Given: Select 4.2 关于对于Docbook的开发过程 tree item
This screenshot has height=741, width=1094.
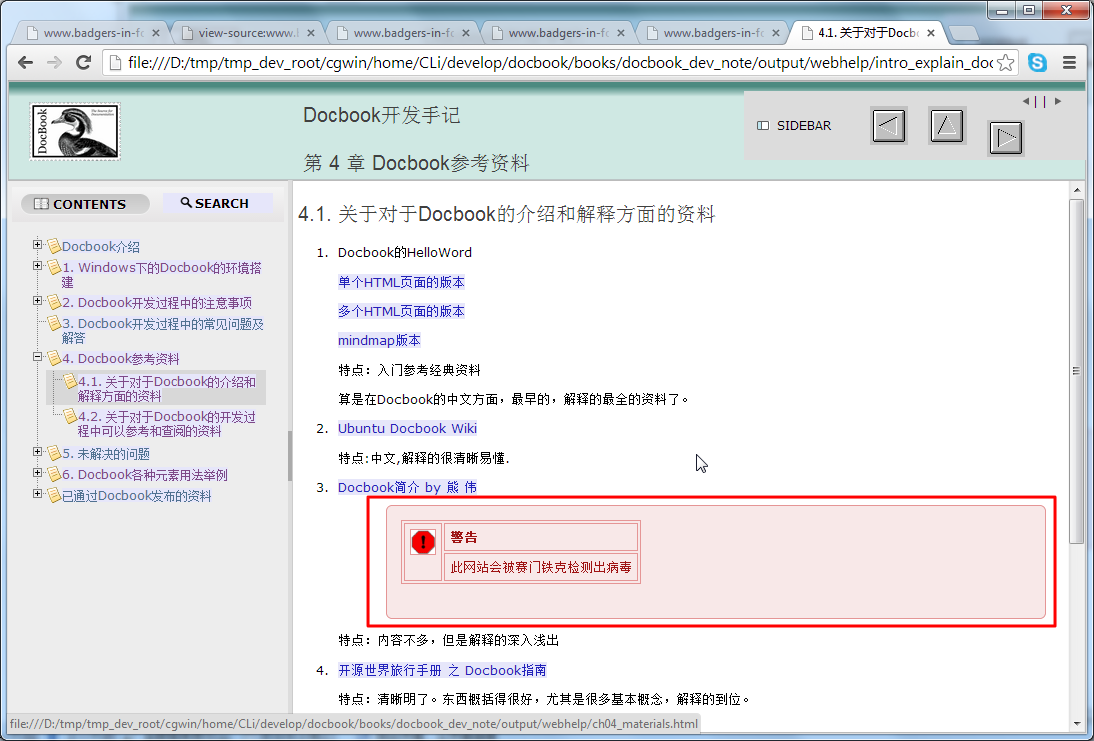Looking at the screenshot, I should (x=166, y=424).
